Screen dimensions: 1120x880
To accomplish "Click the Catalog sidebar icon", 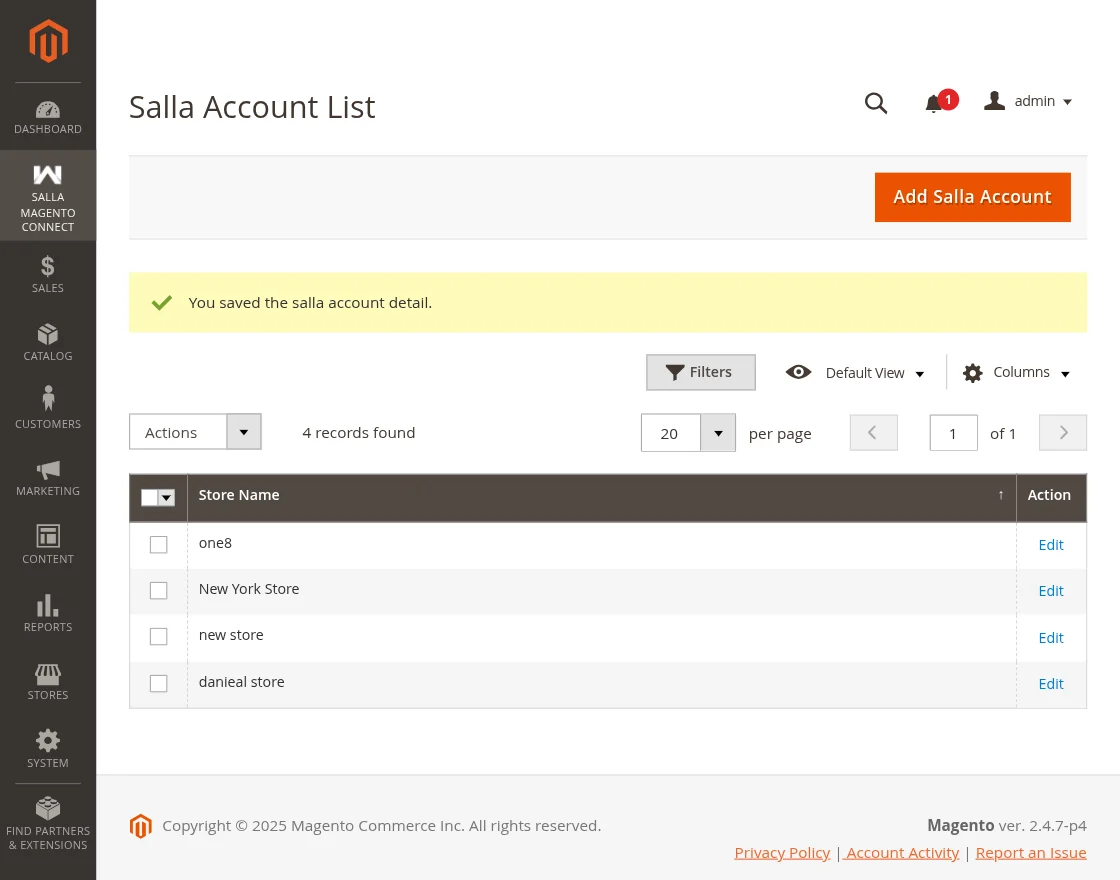I will coord(48,334).
